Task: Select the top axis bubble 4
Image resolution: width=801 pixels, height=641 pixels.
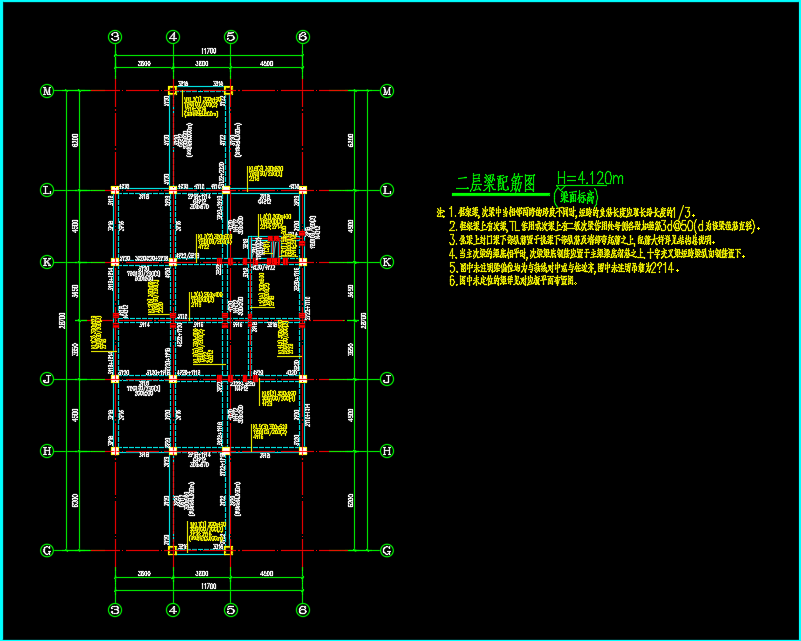Action: 173,37
